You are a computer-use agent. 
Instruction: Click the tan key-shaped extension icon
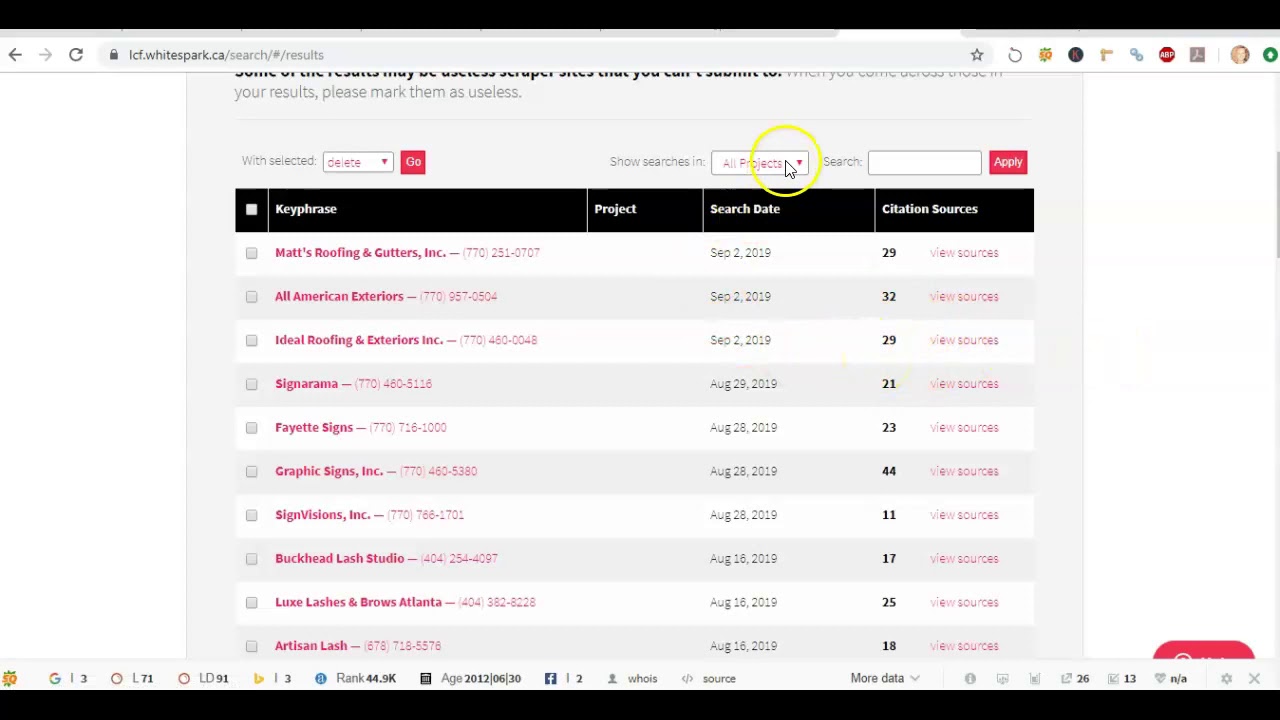(x=1106, y=55)
